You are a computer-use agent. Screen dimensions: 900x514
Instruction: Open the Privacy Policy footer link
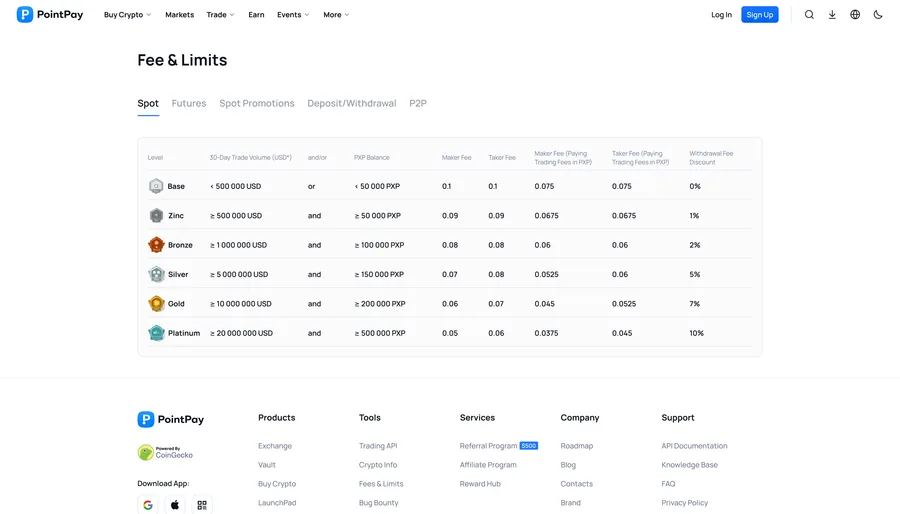click(x=685, y=503)
